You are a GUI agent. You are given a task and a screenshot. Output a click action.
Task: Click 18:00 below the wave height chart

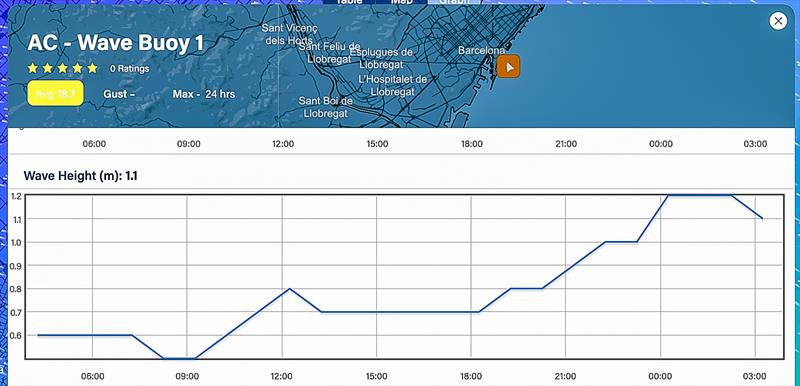tap(471, 376)
